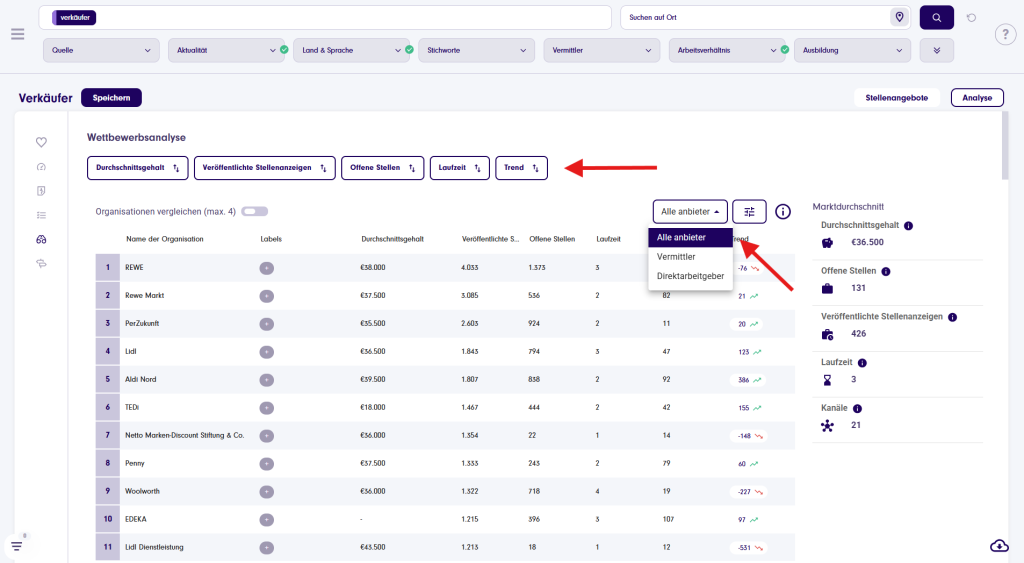Switch to the Stellenangebote tab
The image size is (1024, 563).
[x=896, y=98]
